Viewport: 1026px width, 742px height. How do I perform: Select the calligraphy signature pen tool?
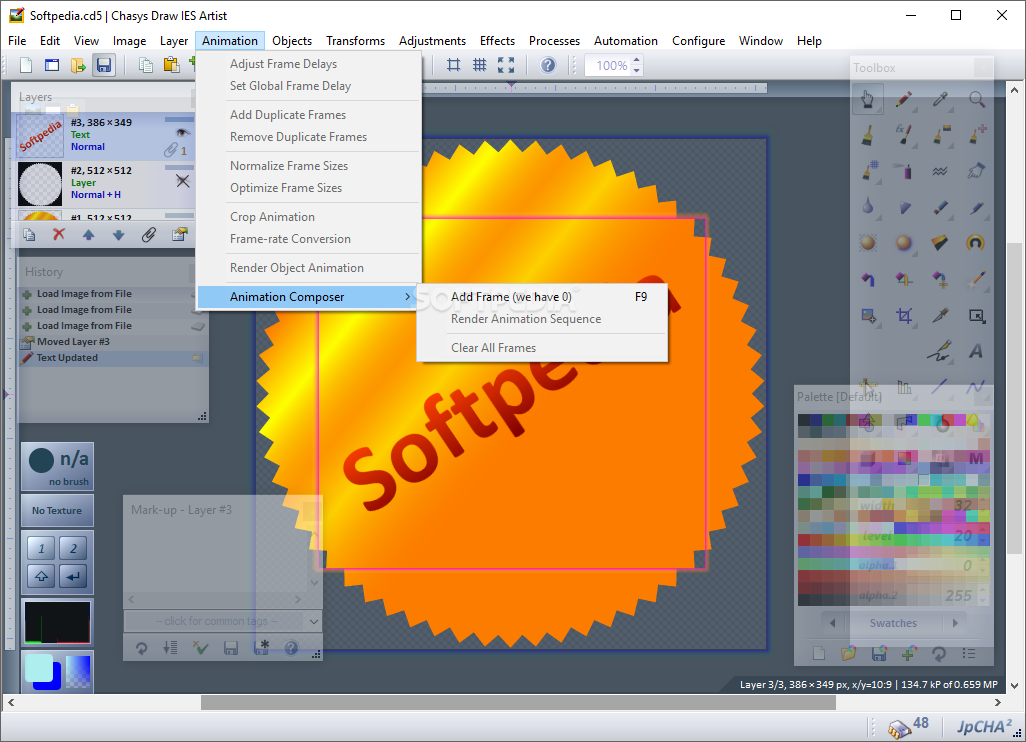click(x=940, y=351)
